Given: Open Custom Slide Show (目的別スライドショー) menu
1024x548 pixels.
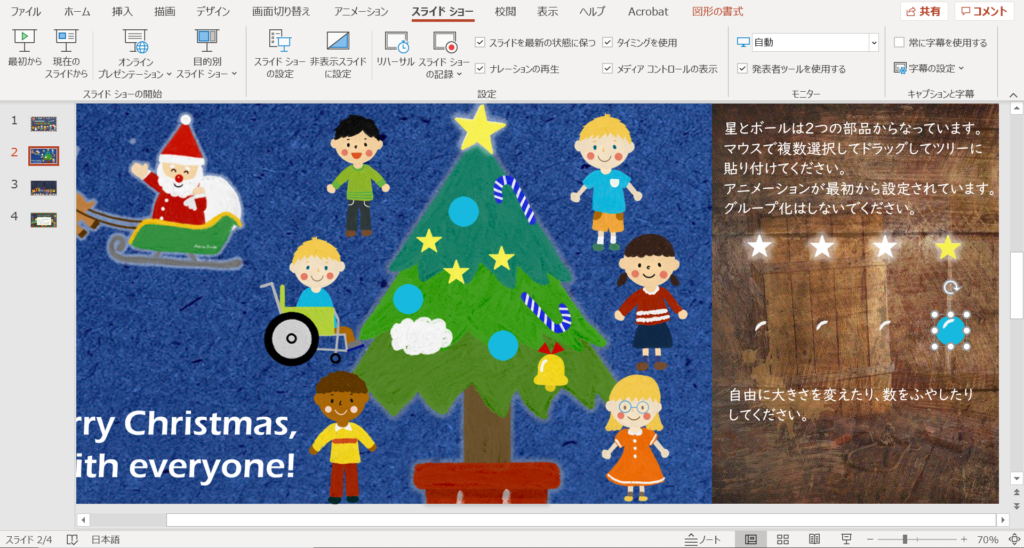Looking at the screenshot, I should (206, 54).
